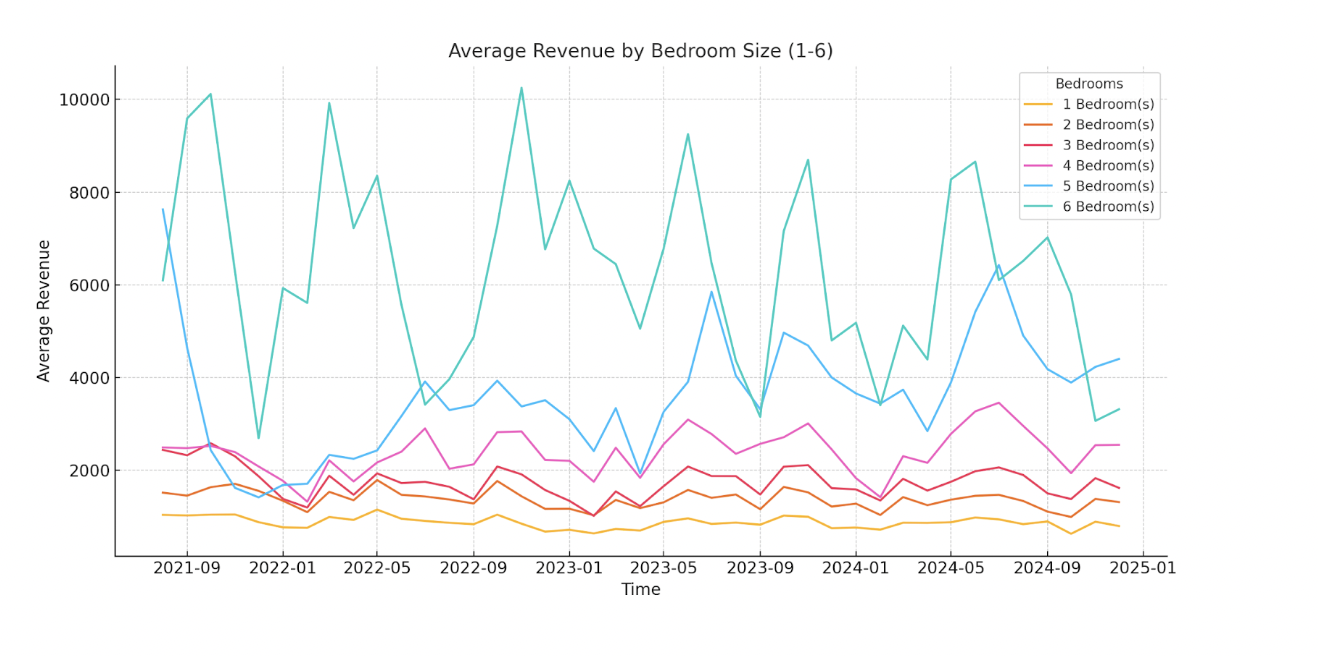Select the 2021-09 x-axis tick label

pos(186,568)
